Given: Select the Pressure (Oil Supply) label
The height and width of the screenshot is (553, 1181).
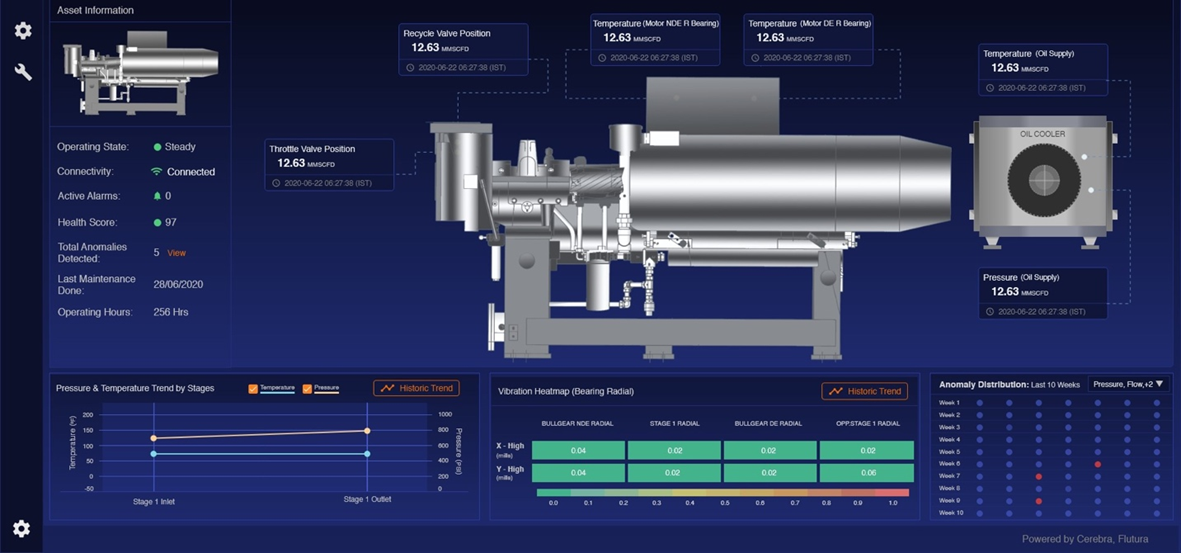Looking at the screenshot, I should point(1021,277).
